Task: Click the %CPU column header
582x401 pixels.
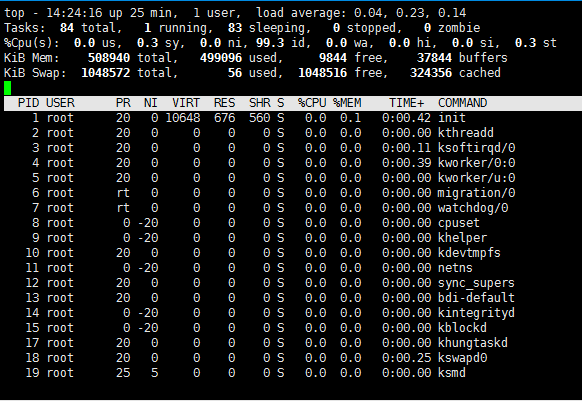Action: coord(312,103)
